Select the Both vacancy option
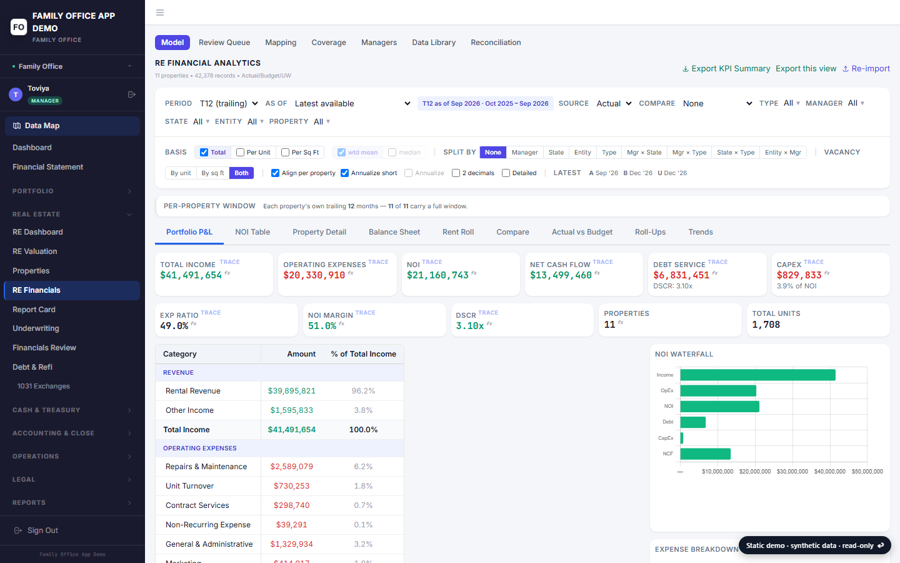The height and width of the screenshot is (563, 900). point(242,173)
